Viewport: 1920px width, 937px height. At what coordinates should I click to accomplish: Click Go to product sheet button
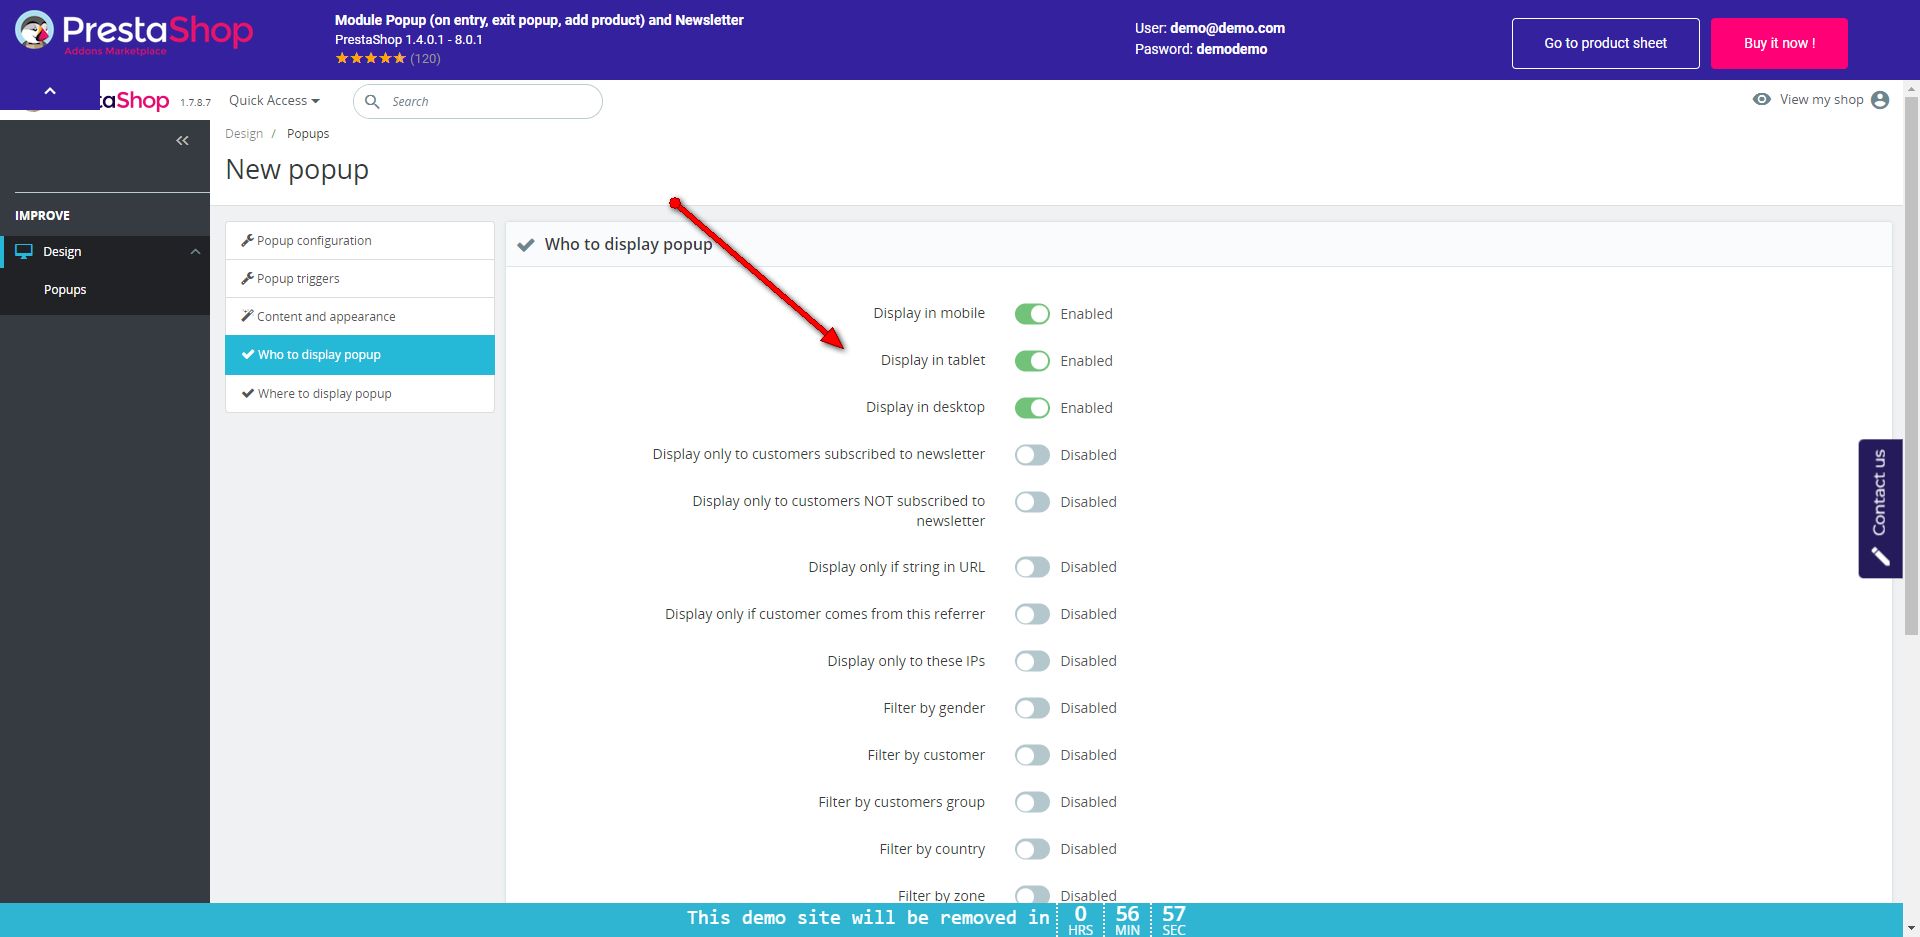[1605, 43]
